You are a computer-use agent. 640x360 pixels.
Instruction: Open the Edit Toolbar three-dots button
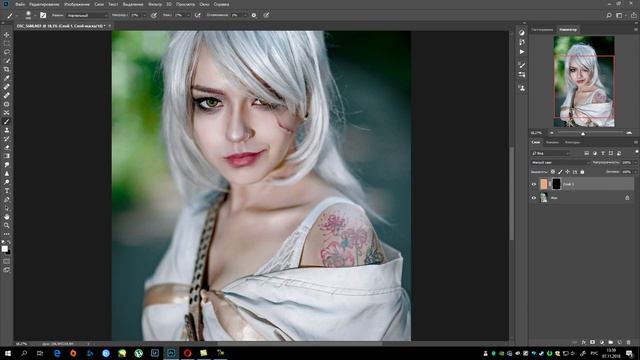pos(7,234)
